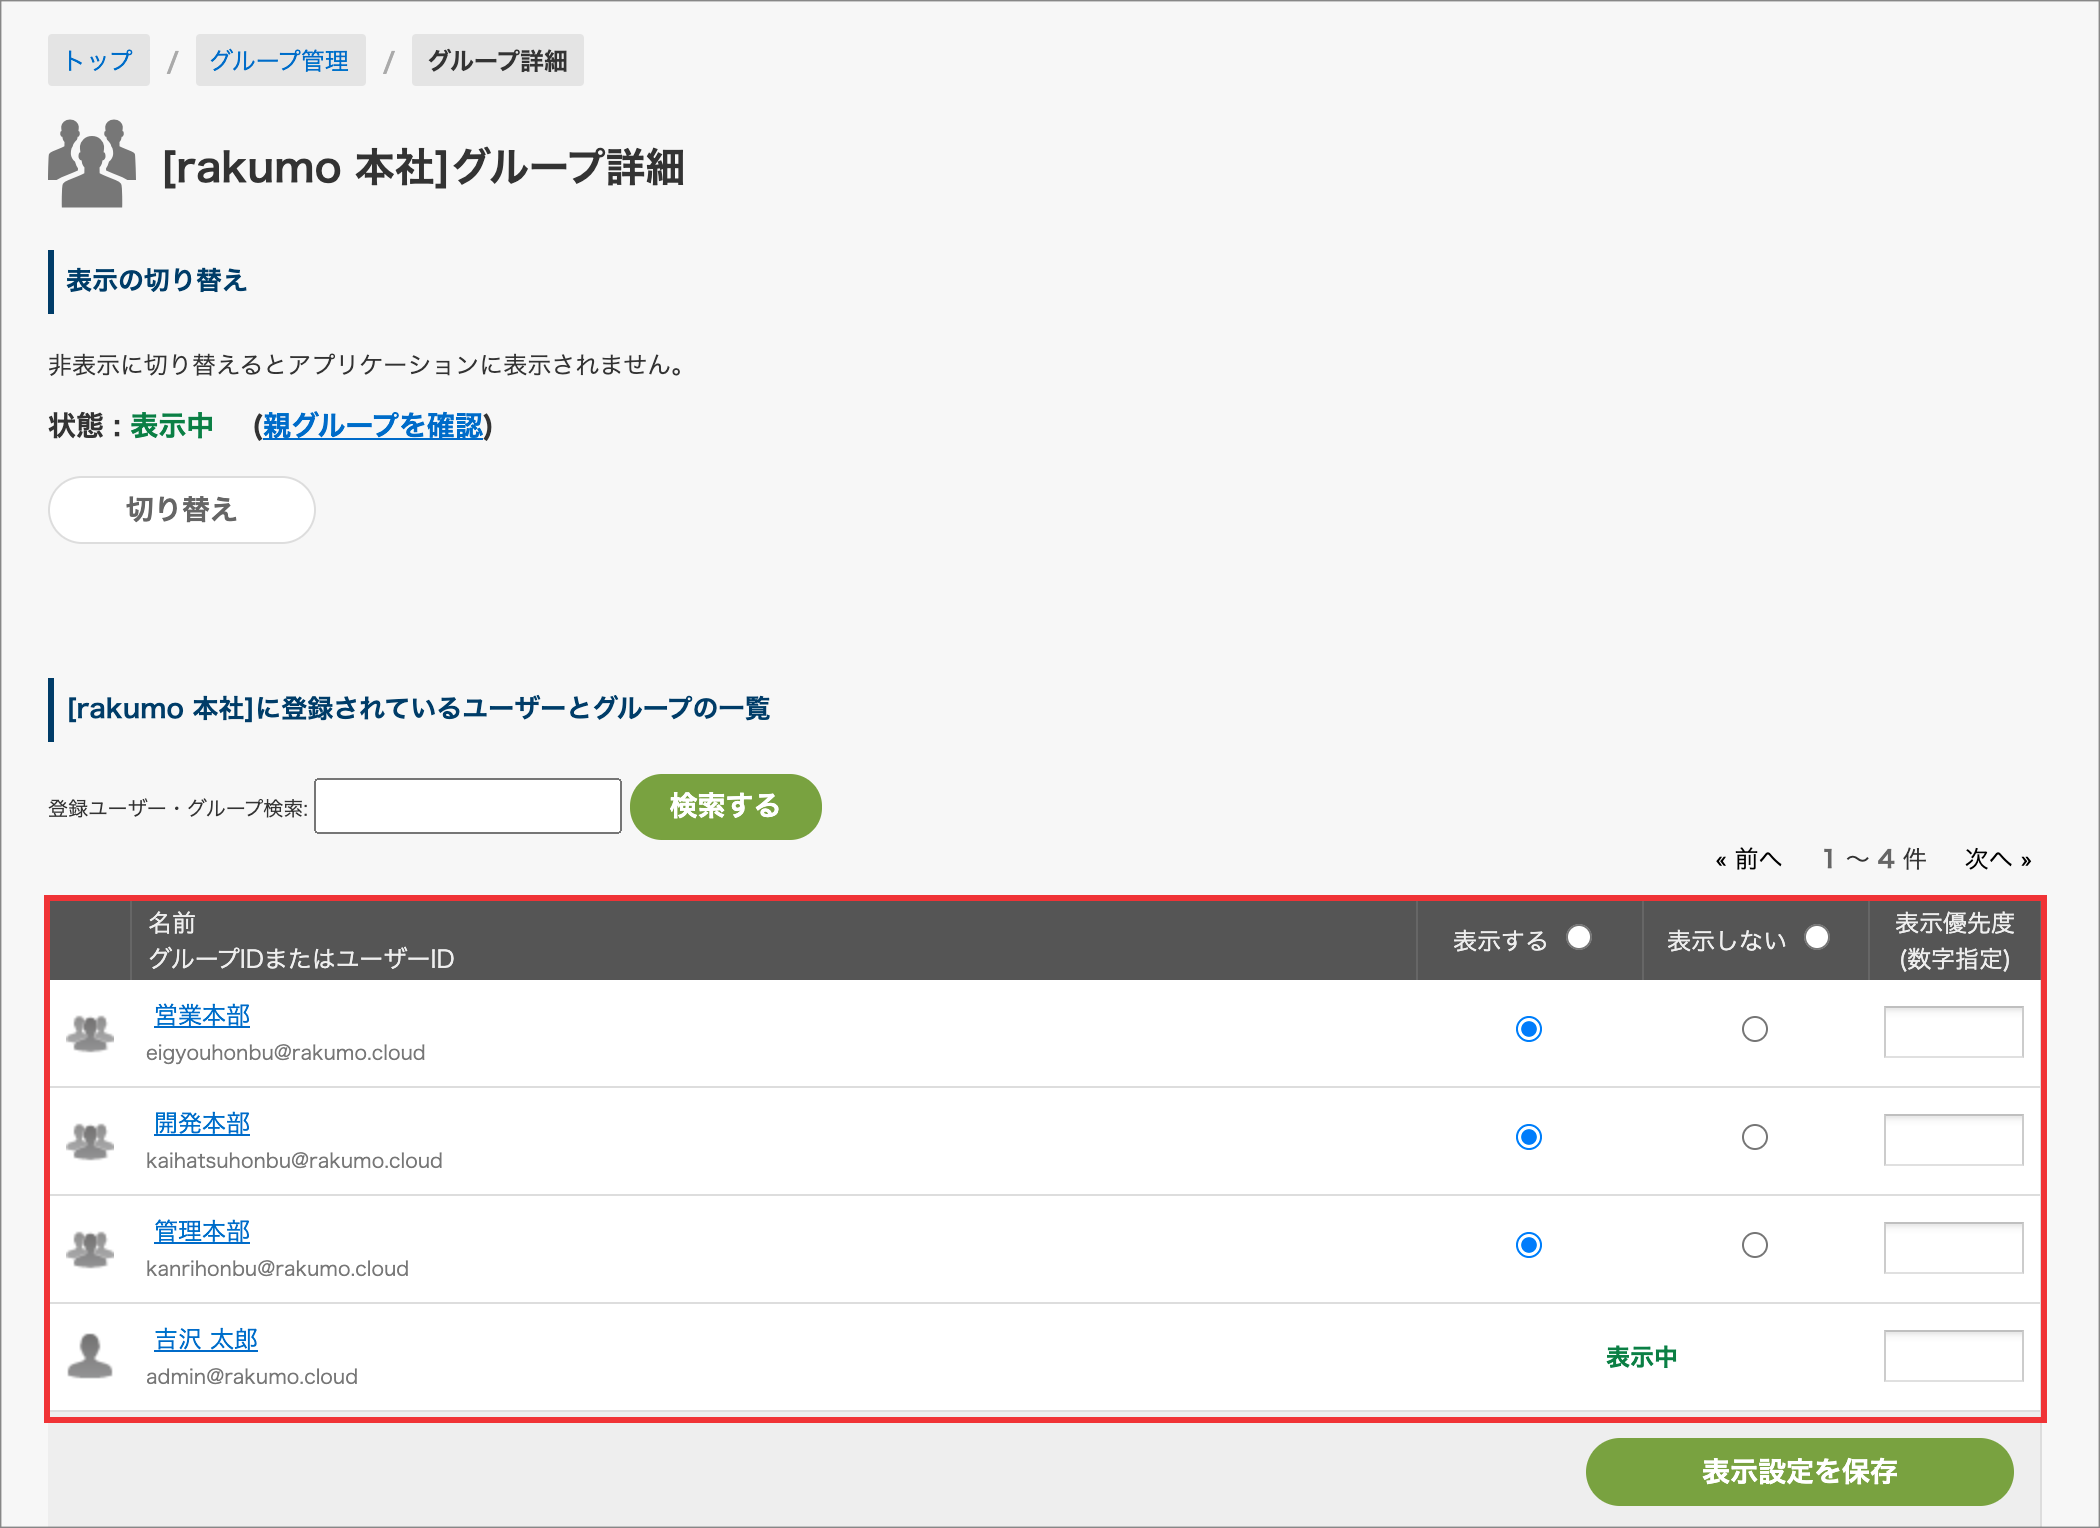Click the 表示設定を保存 button
Viewport: 2100px width, 1528px height.
(1799, 1471)
